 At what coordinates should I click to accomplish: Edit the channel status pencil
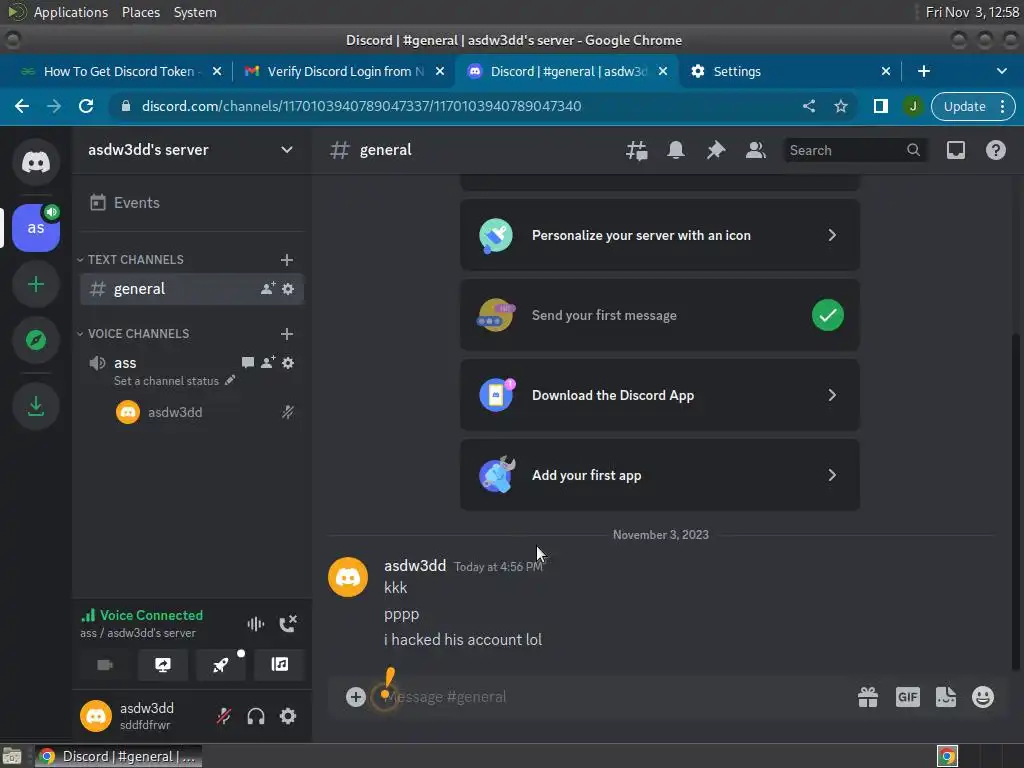[230, 381]
